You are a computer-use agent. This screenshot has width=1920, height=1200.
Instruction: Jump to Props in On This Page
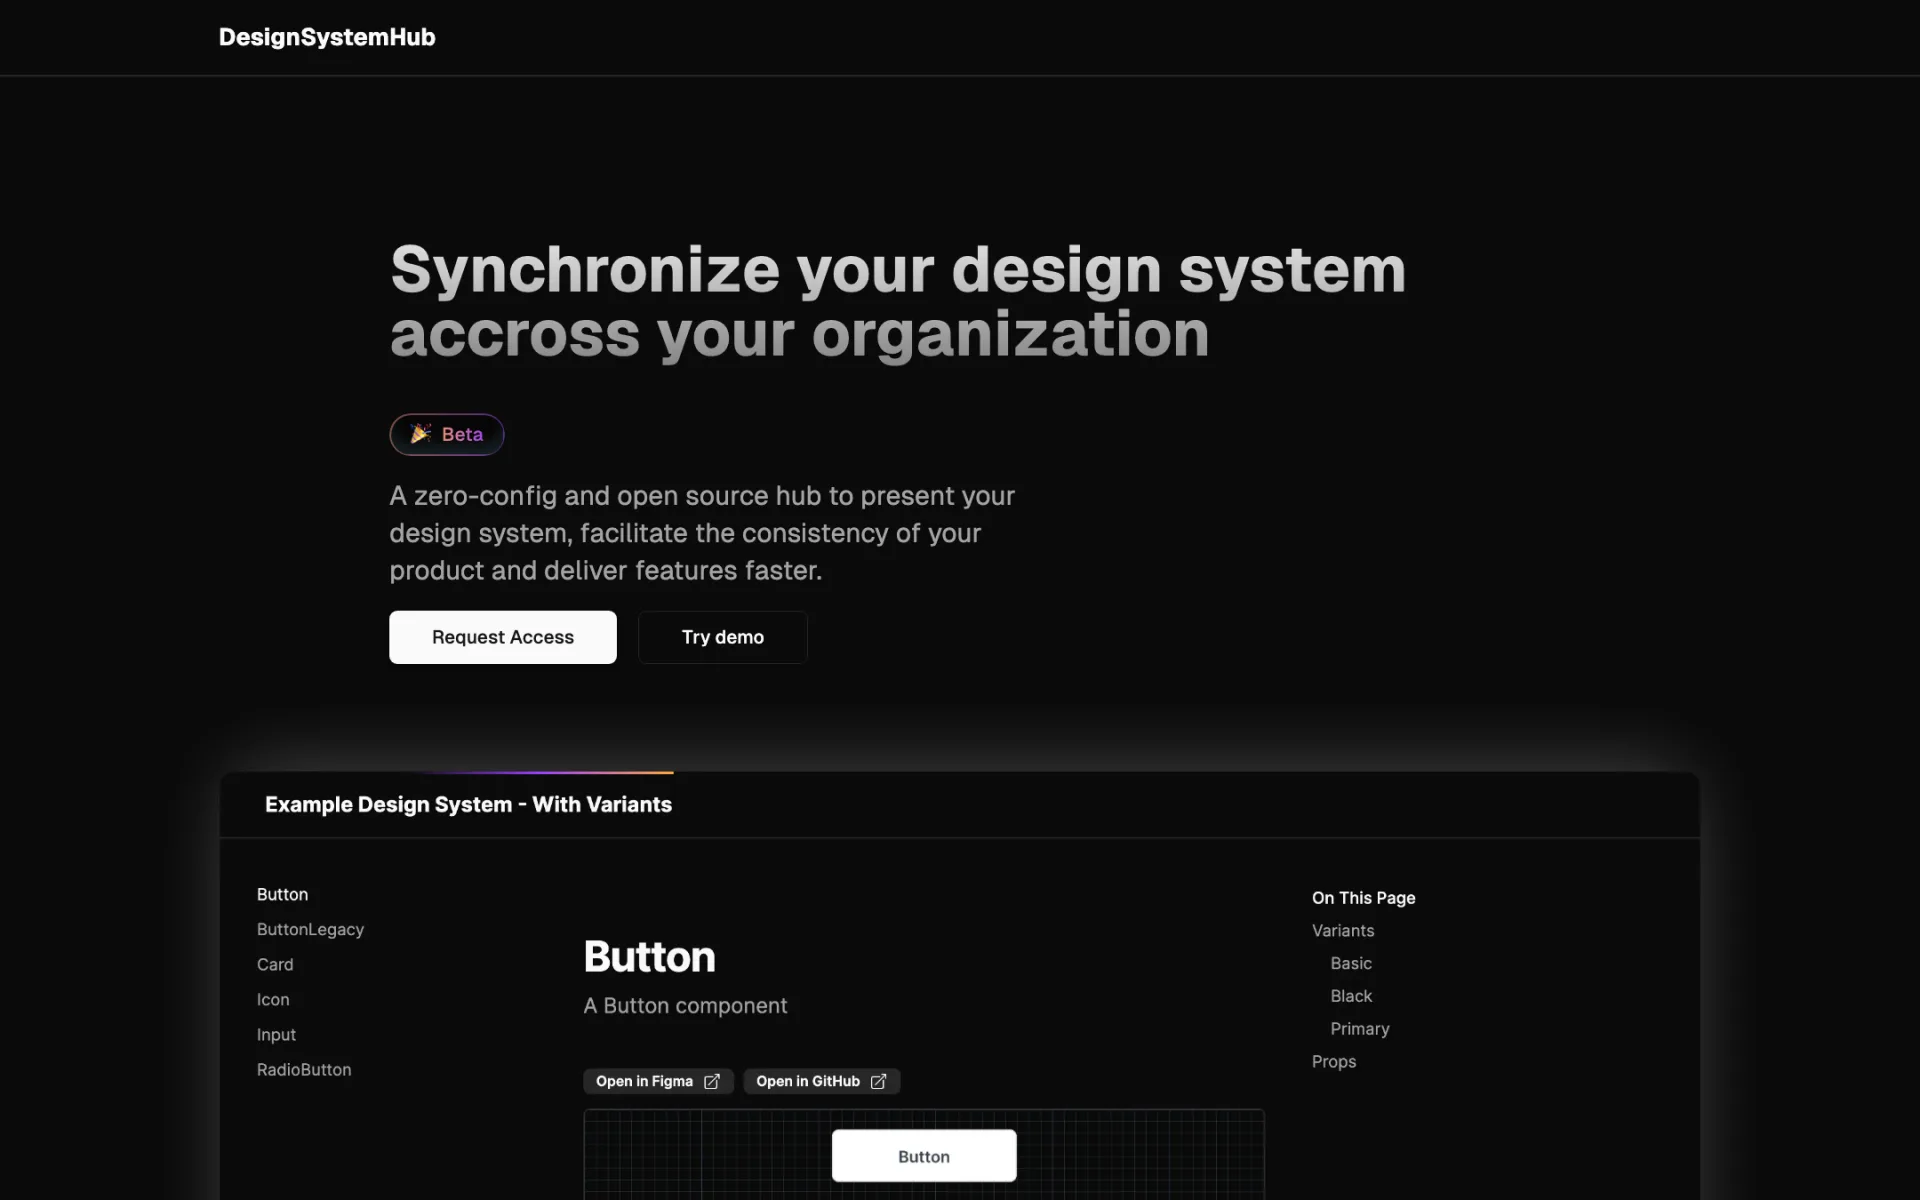point(1334,1061)
